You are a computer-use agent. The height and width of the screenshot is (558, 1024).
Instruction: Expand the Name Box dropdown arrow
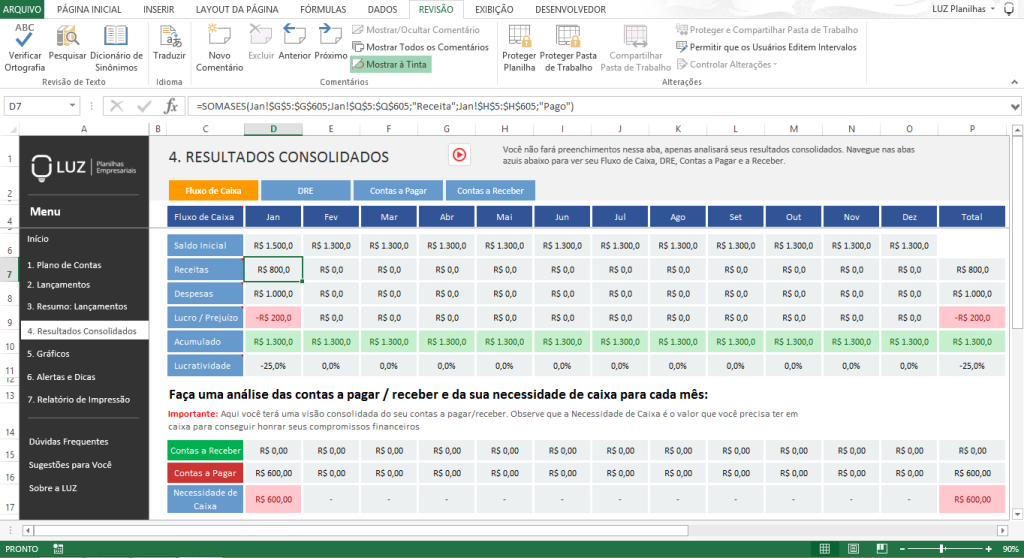(73, 106)
